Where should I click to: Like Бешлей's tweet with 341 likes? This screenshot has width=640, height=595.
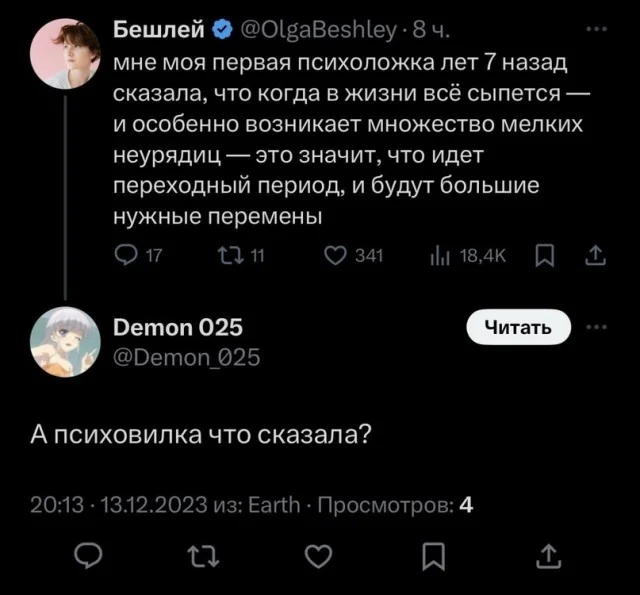(x=336, y=255)
